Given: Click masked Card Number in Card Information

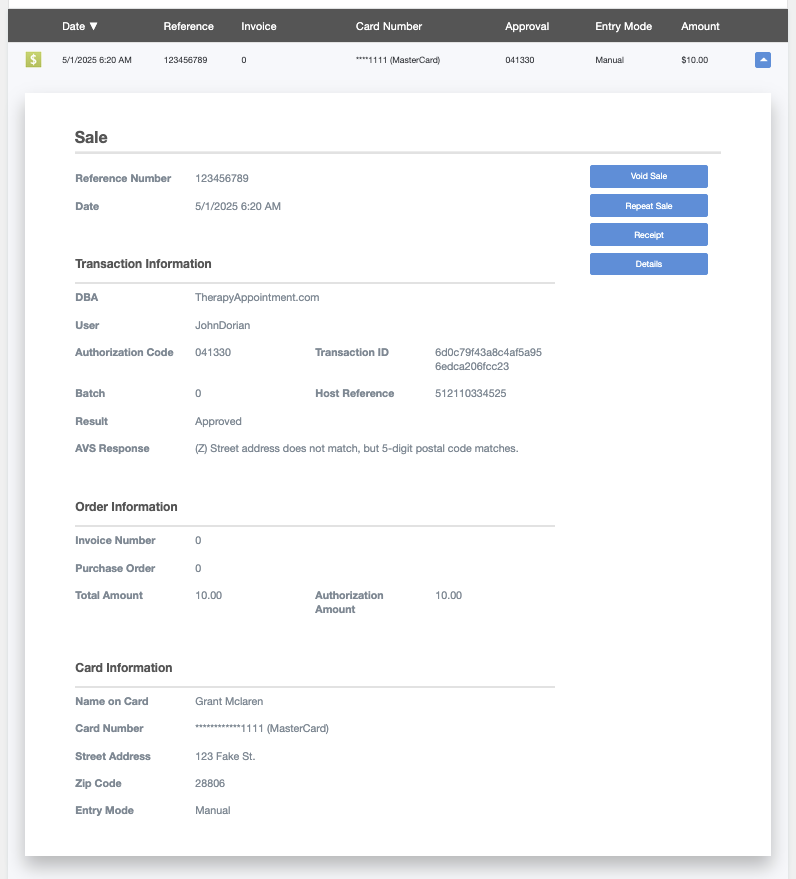Looking at the screenshot, I should (x=262, y=728).
